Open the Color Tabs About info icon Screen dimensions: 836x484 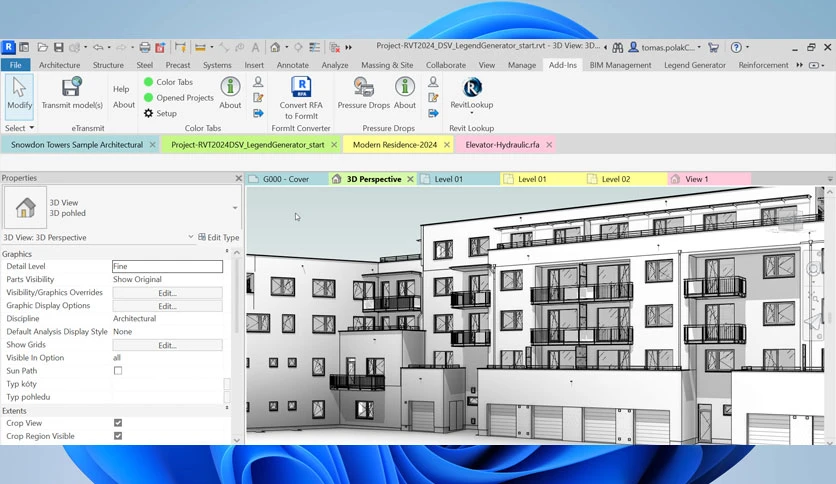(230, 86)
